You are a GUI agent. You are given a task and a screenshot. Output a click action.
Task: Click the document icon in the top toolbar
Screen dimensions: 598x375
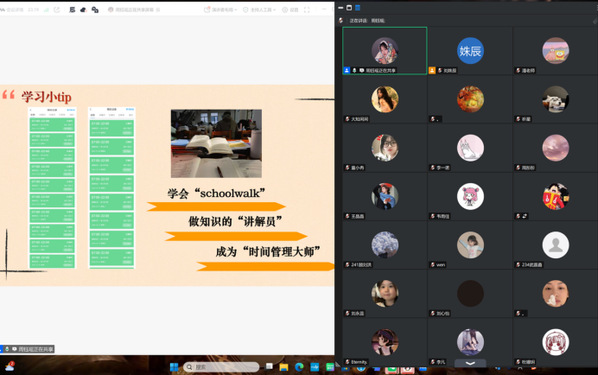click(x=72, y=10)
